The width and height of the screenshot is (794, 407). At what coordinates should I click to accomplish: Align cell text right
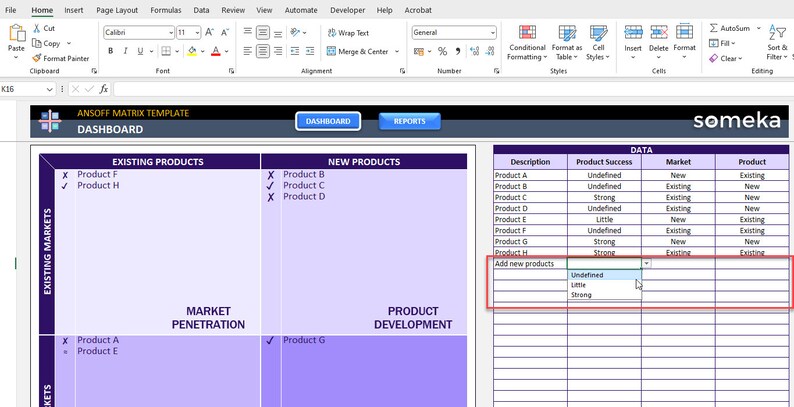pyautogui.click(x=278, y=51)
